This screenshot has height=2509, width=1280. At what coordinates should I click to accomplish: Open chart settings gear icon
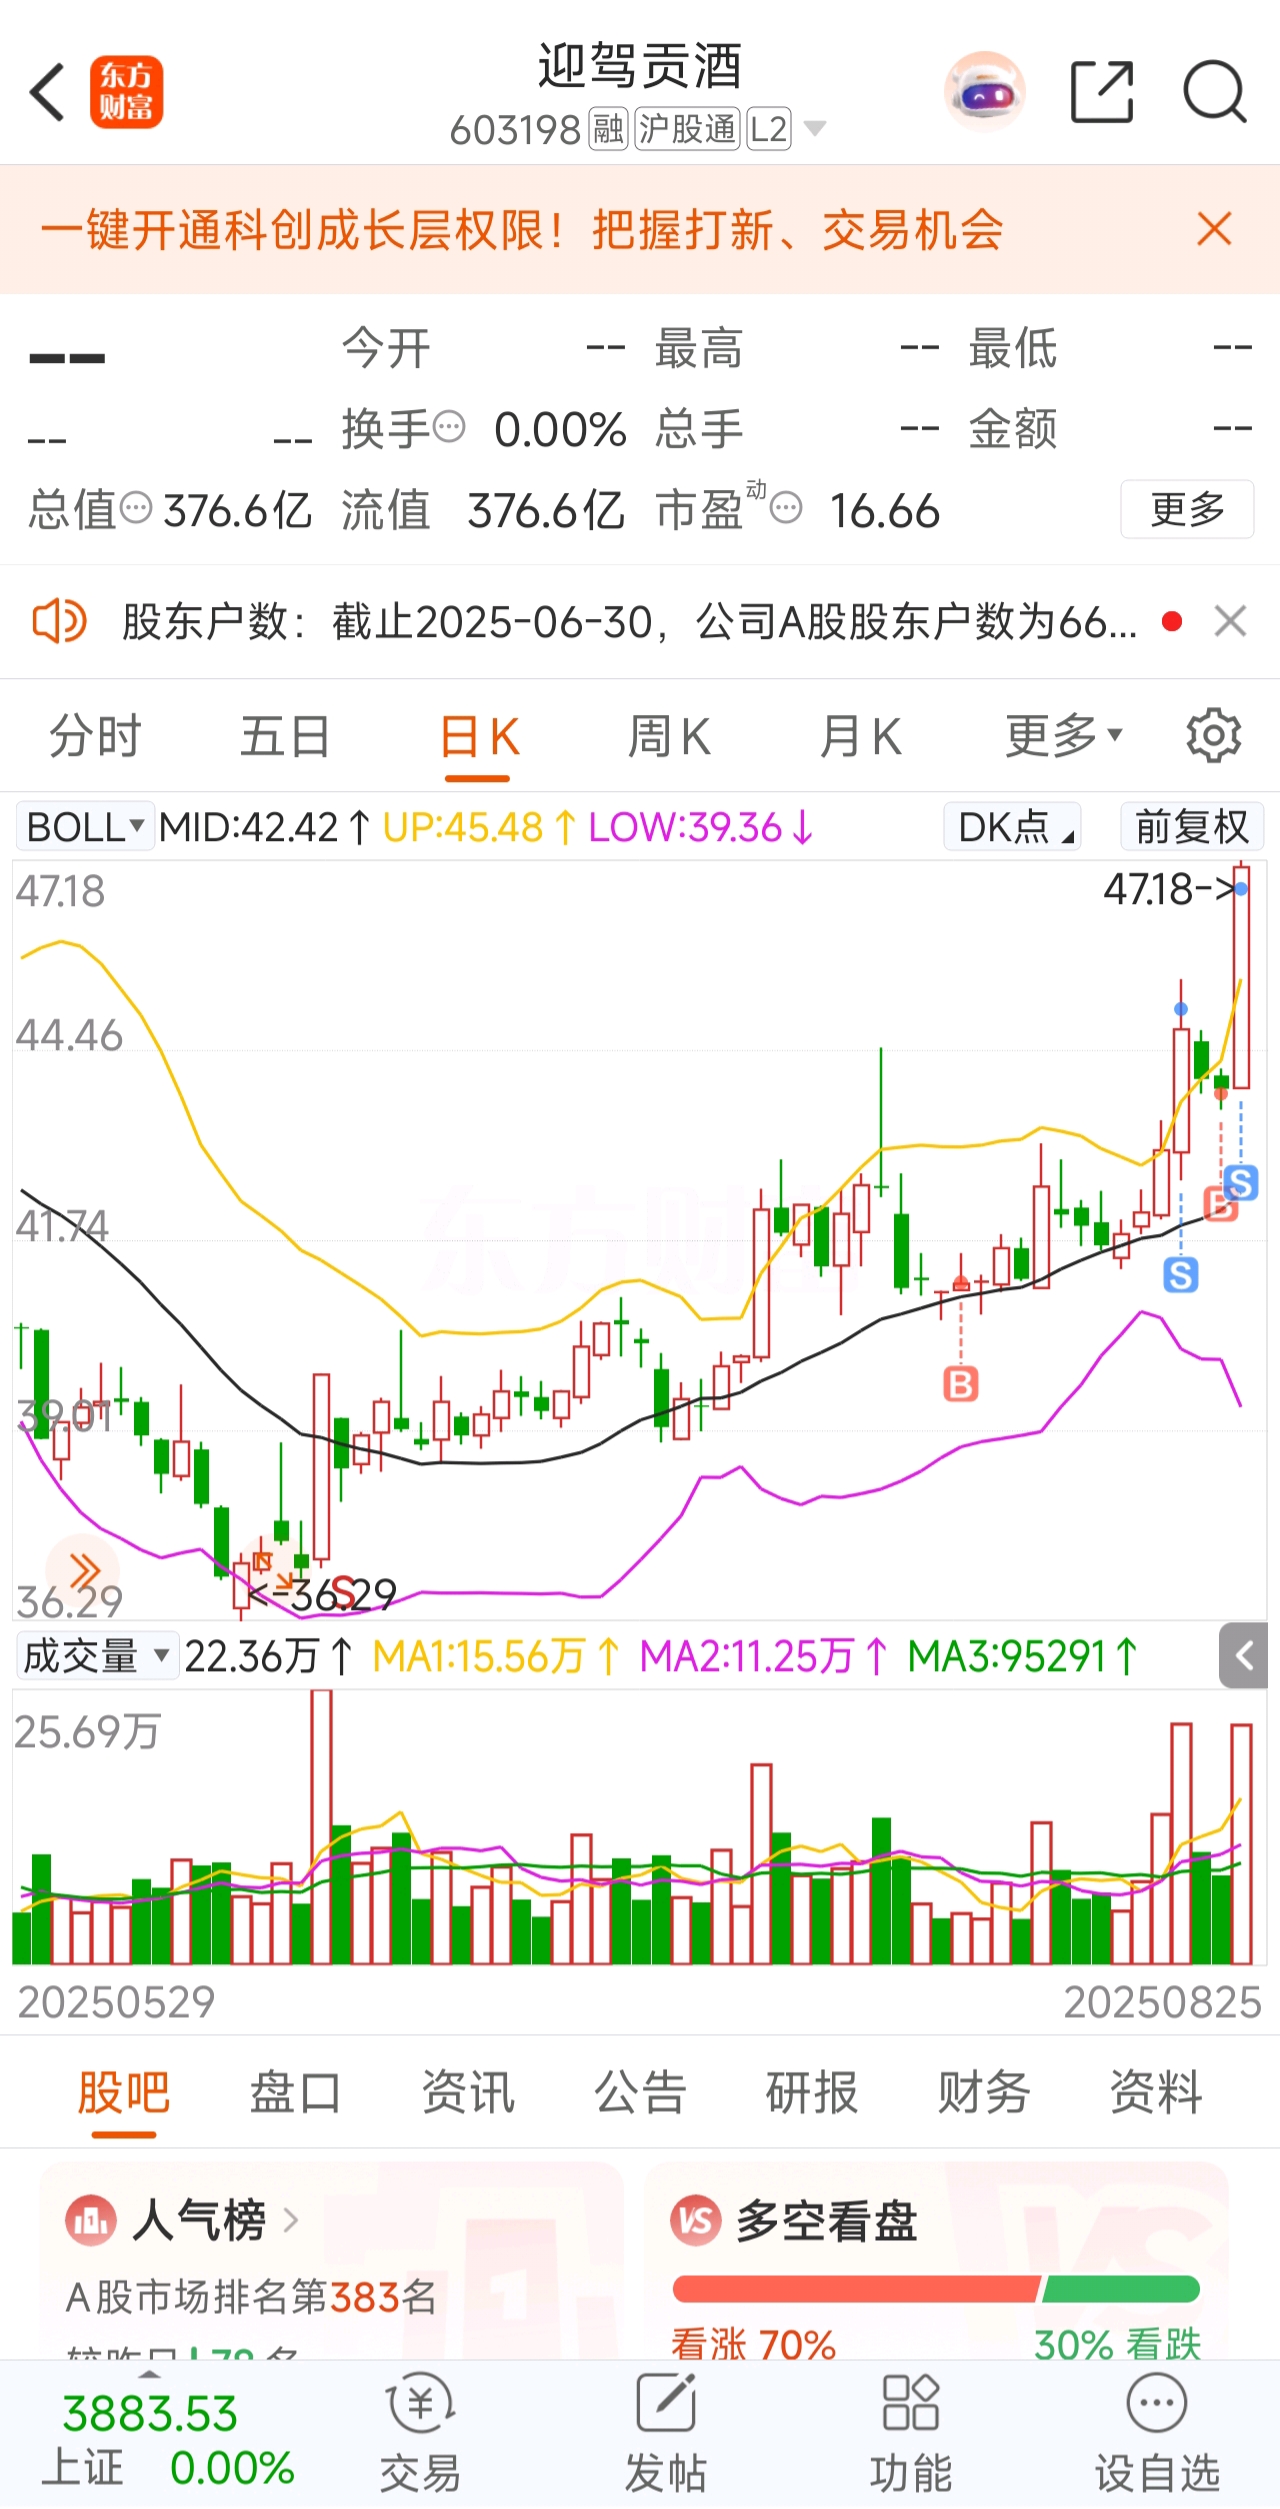(x=1214, y=736)
